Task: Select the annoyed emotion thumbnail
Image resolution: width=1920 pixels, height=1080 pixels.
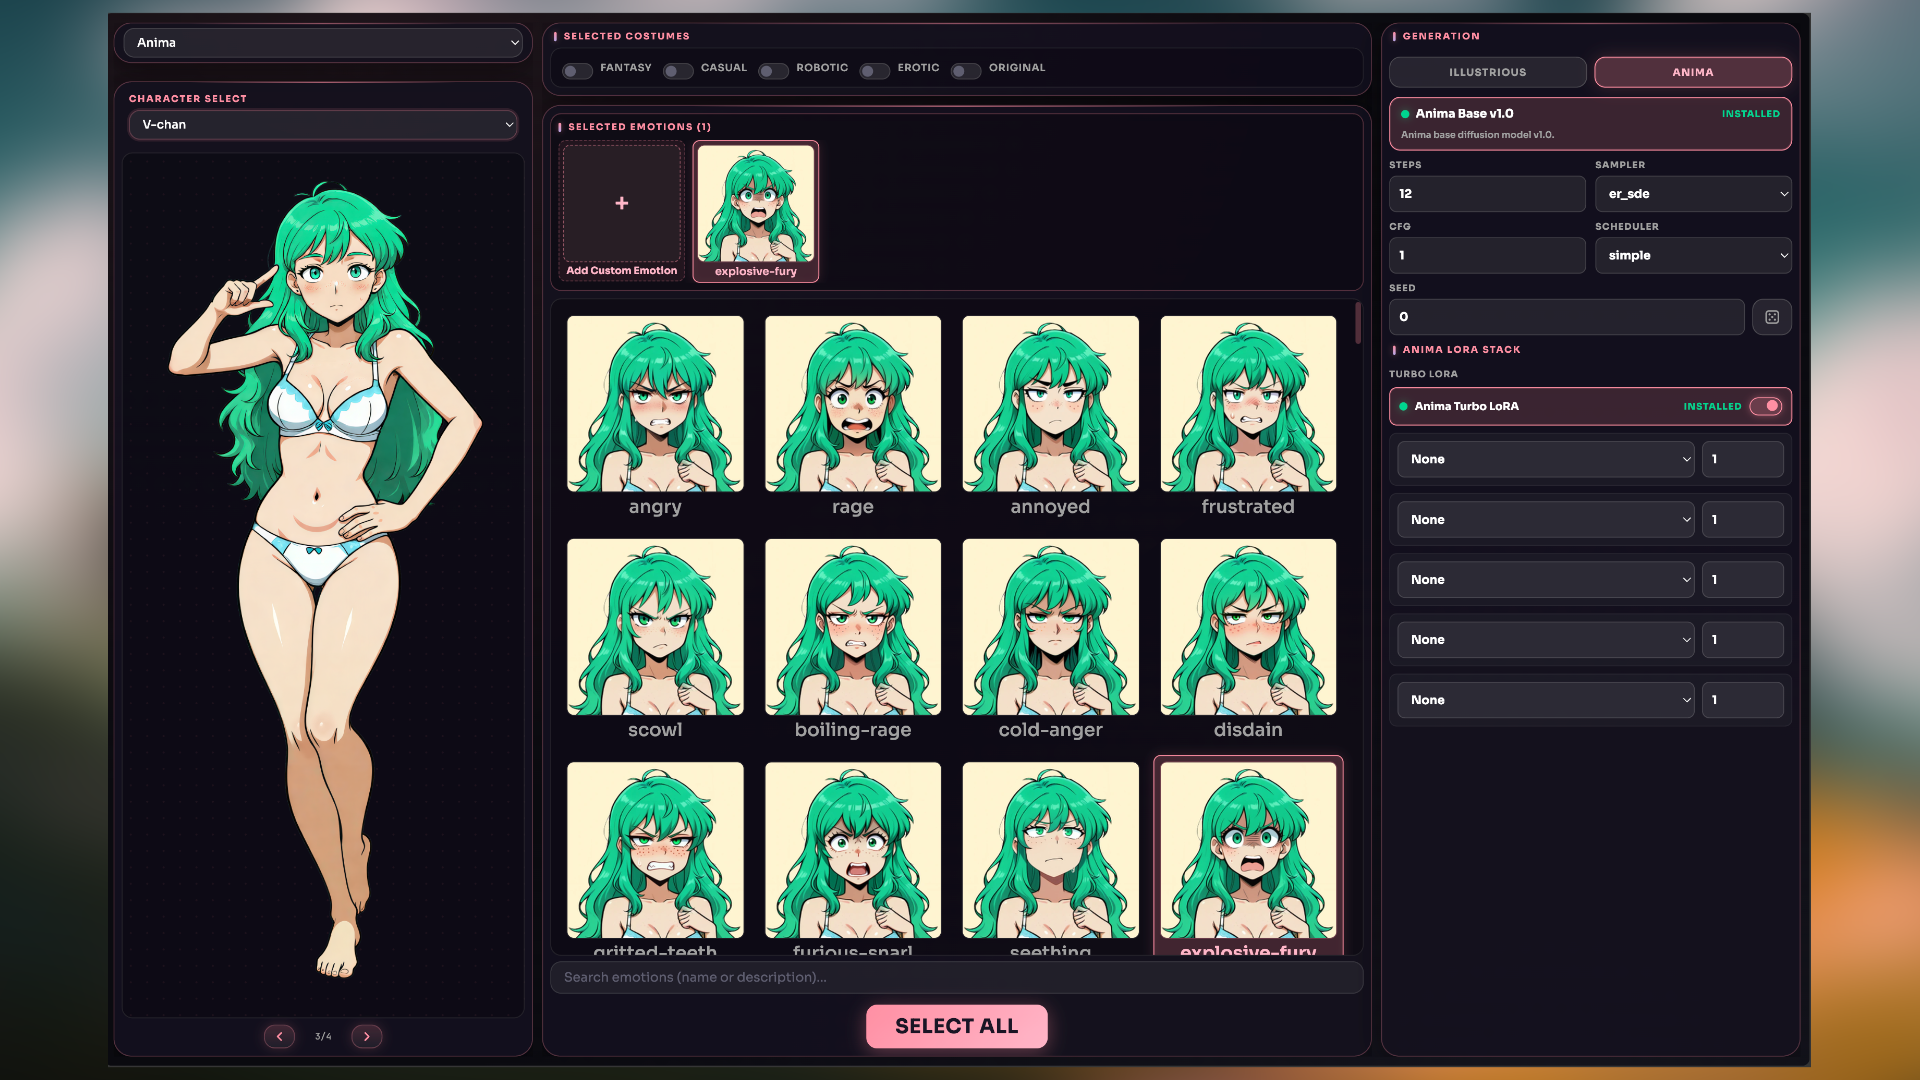Action: tap(1050, 404)
